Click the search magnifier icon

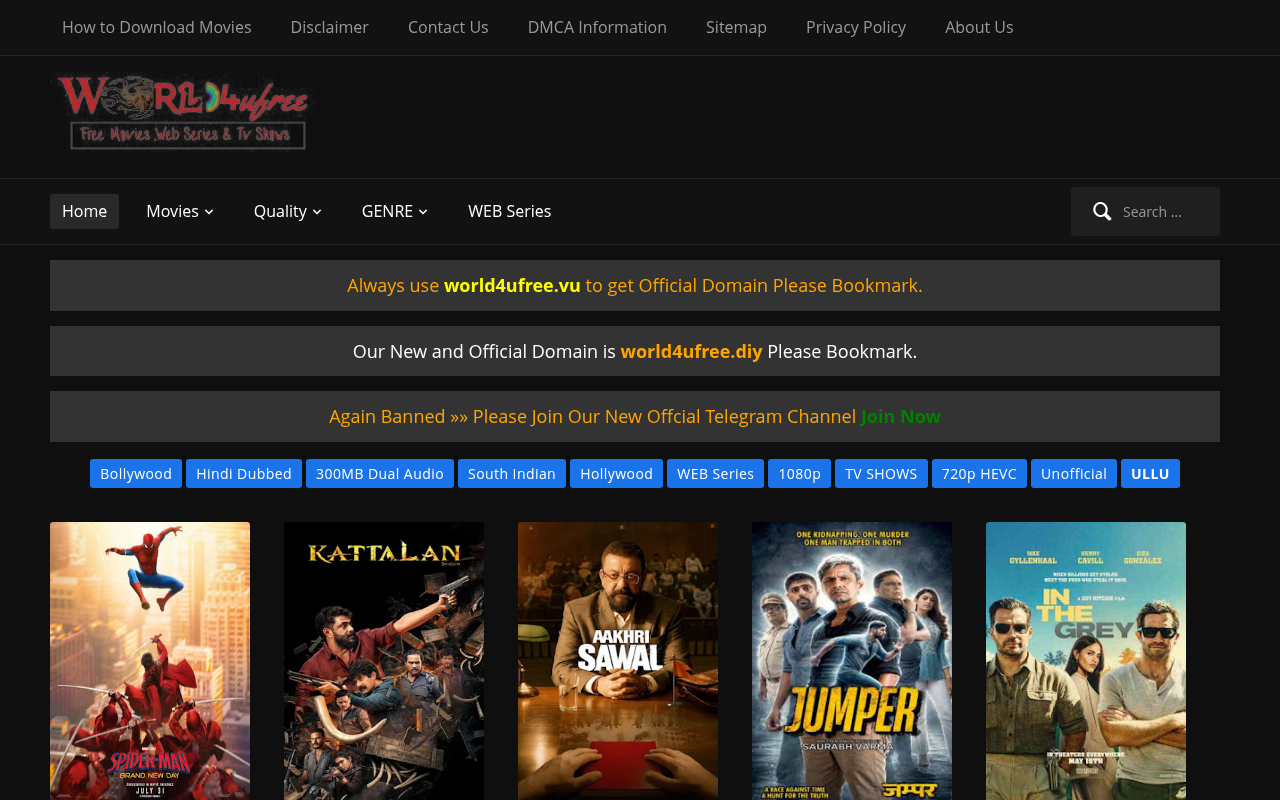pos(1102,211)
